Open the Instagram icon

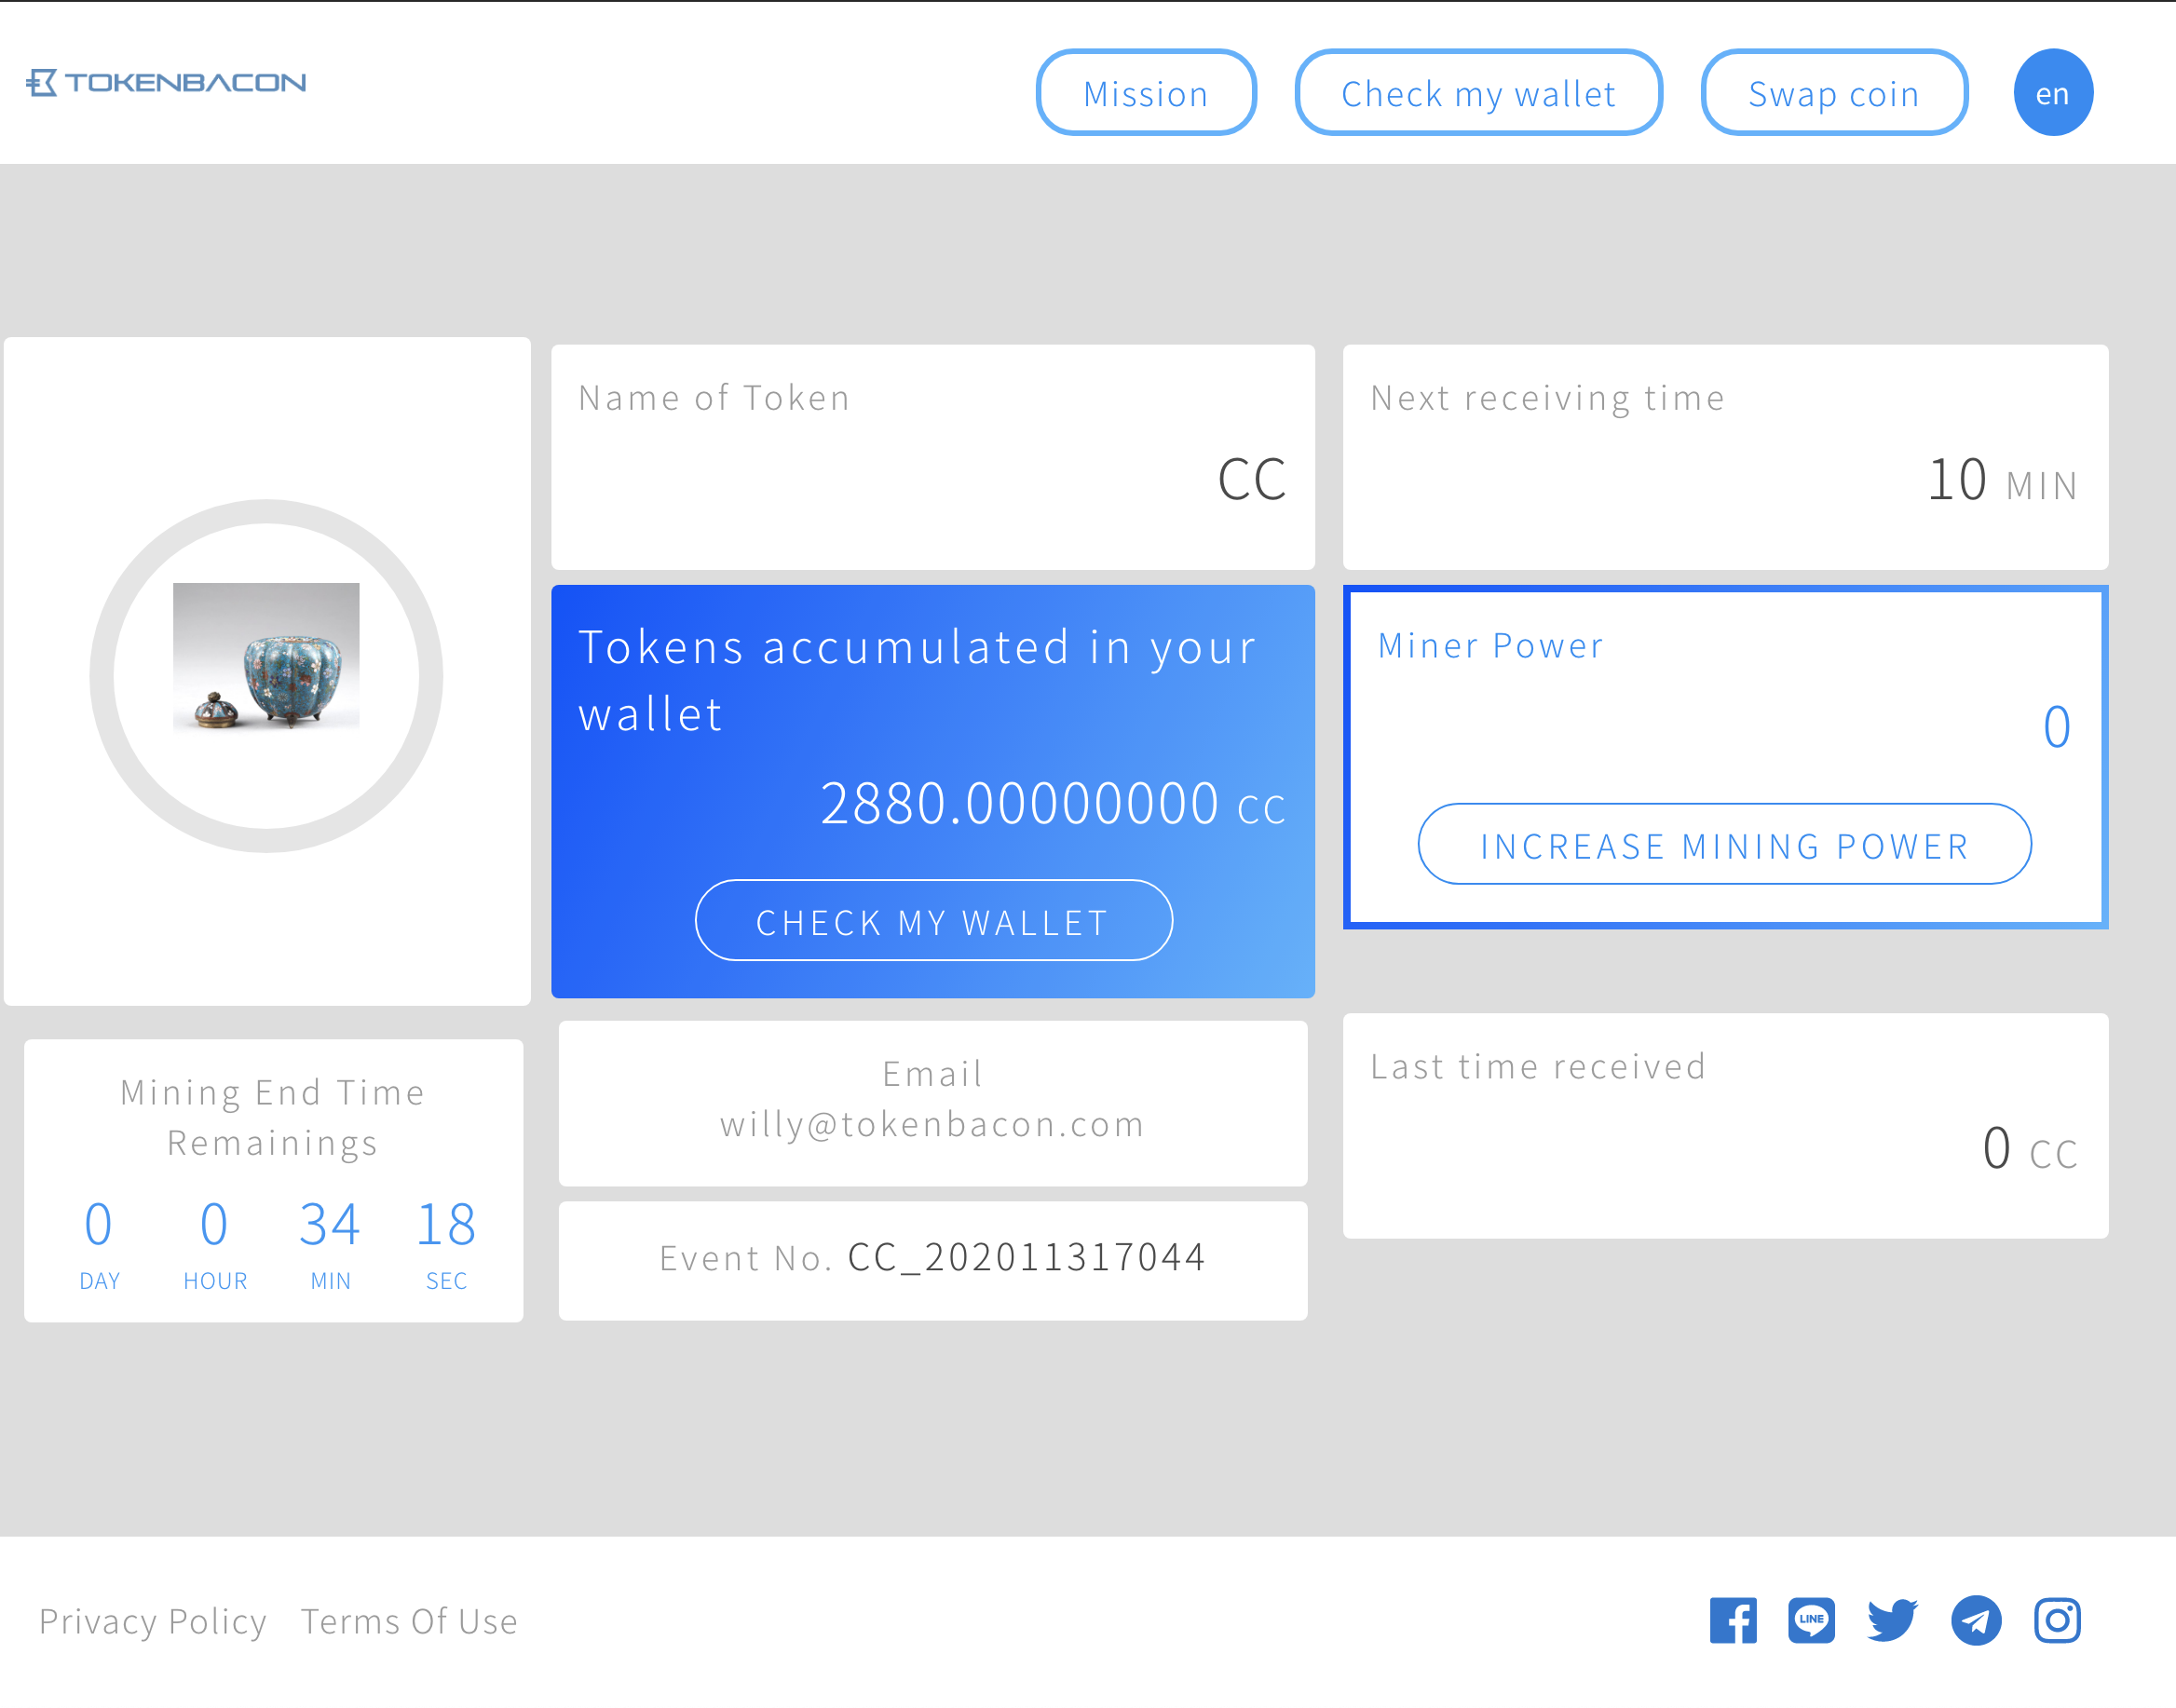coord(2057,1620)
